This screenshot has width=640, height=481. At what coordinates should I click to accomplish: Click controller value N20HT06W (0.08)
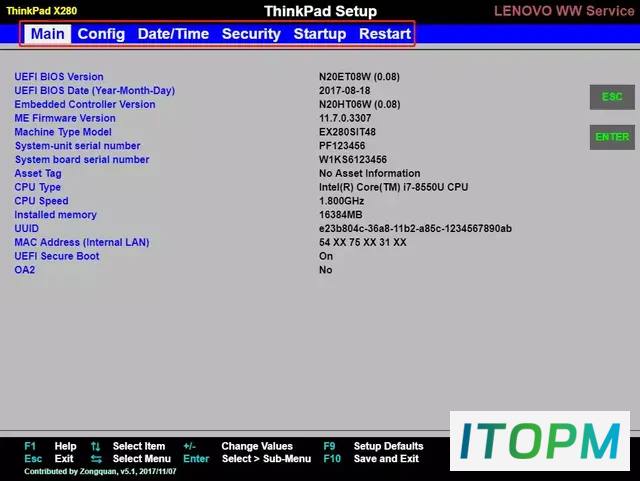coord(360,105)
